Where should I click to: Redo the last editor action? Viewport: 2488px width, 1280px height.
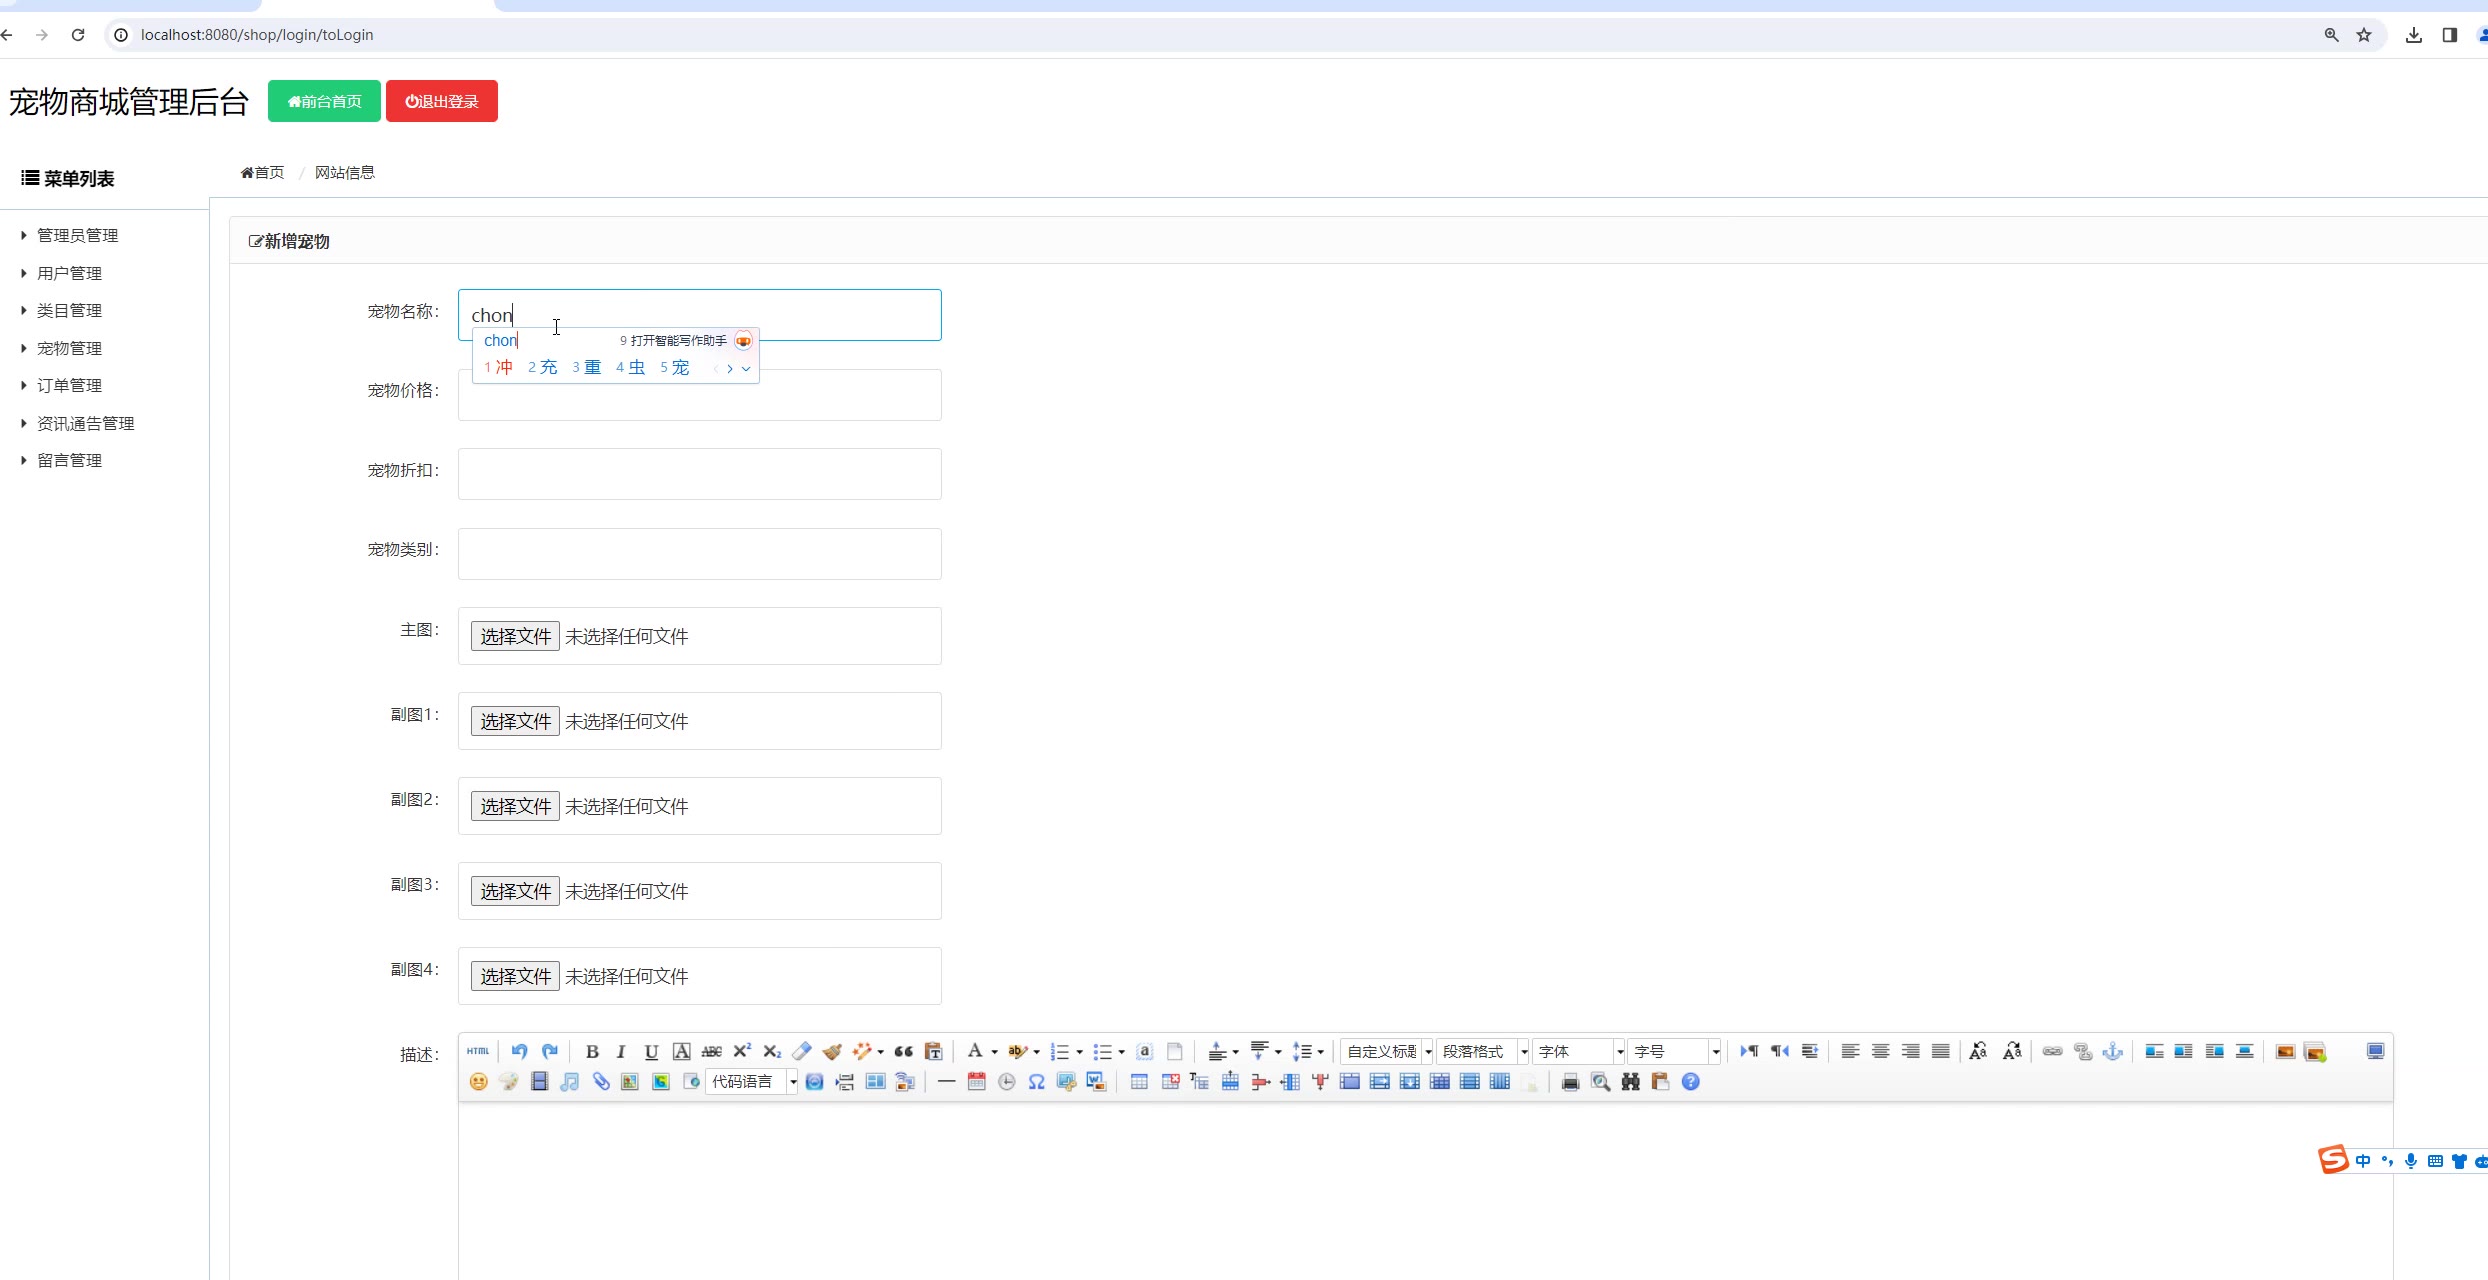[549, 1051]
